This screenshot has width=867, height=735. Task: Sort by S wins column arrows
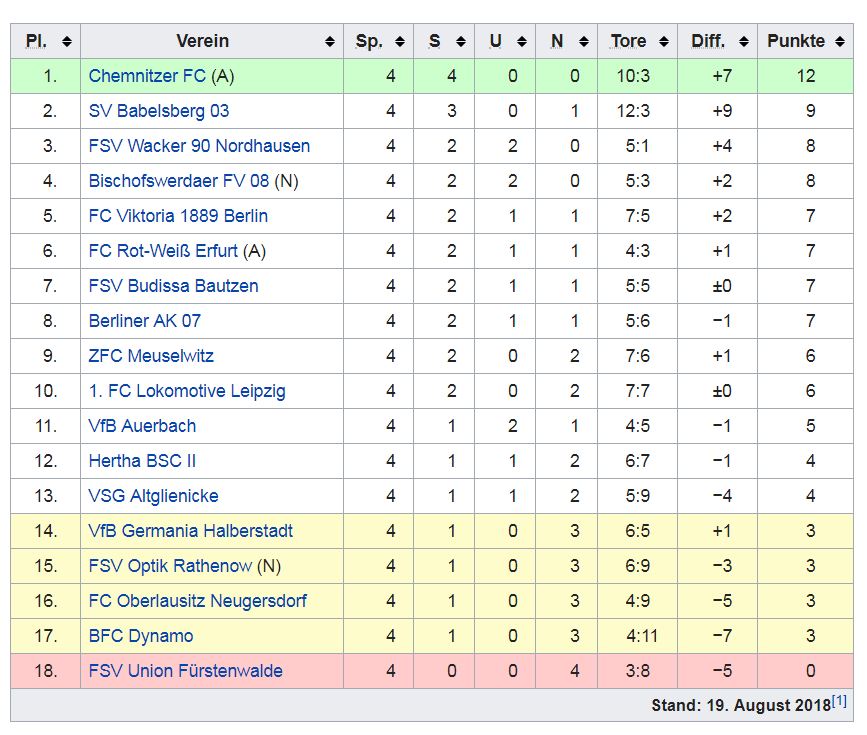click(460, 42)
